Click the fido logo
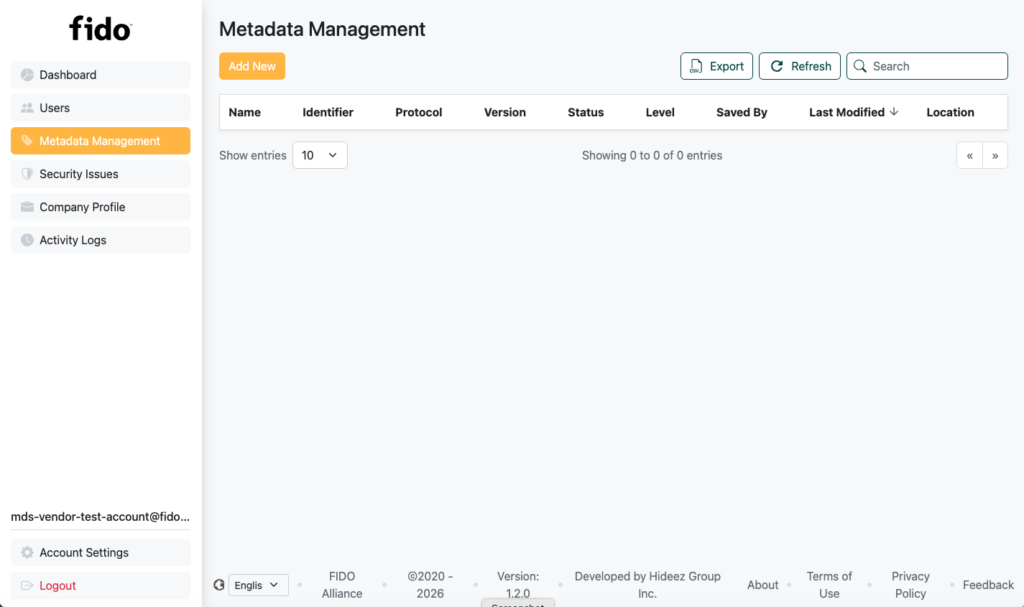This screenshot has width=1024, height=607. [x=101, y=29]
